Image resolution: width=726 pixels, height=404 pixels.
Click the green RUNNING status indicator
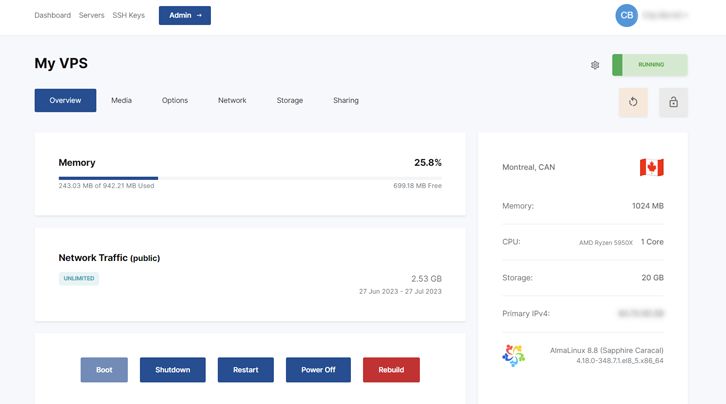tap(650, 65)
